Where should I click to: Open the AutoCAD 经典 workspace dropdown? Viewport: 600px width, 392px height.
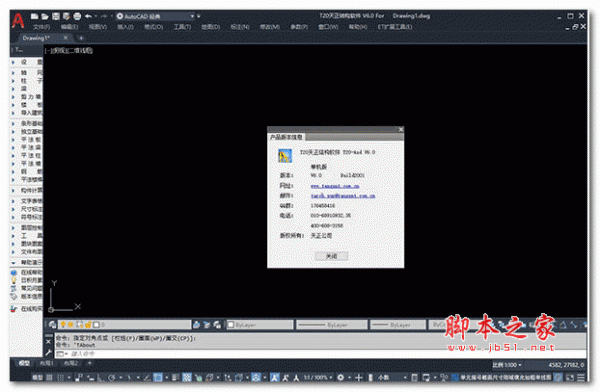[155, 16]
